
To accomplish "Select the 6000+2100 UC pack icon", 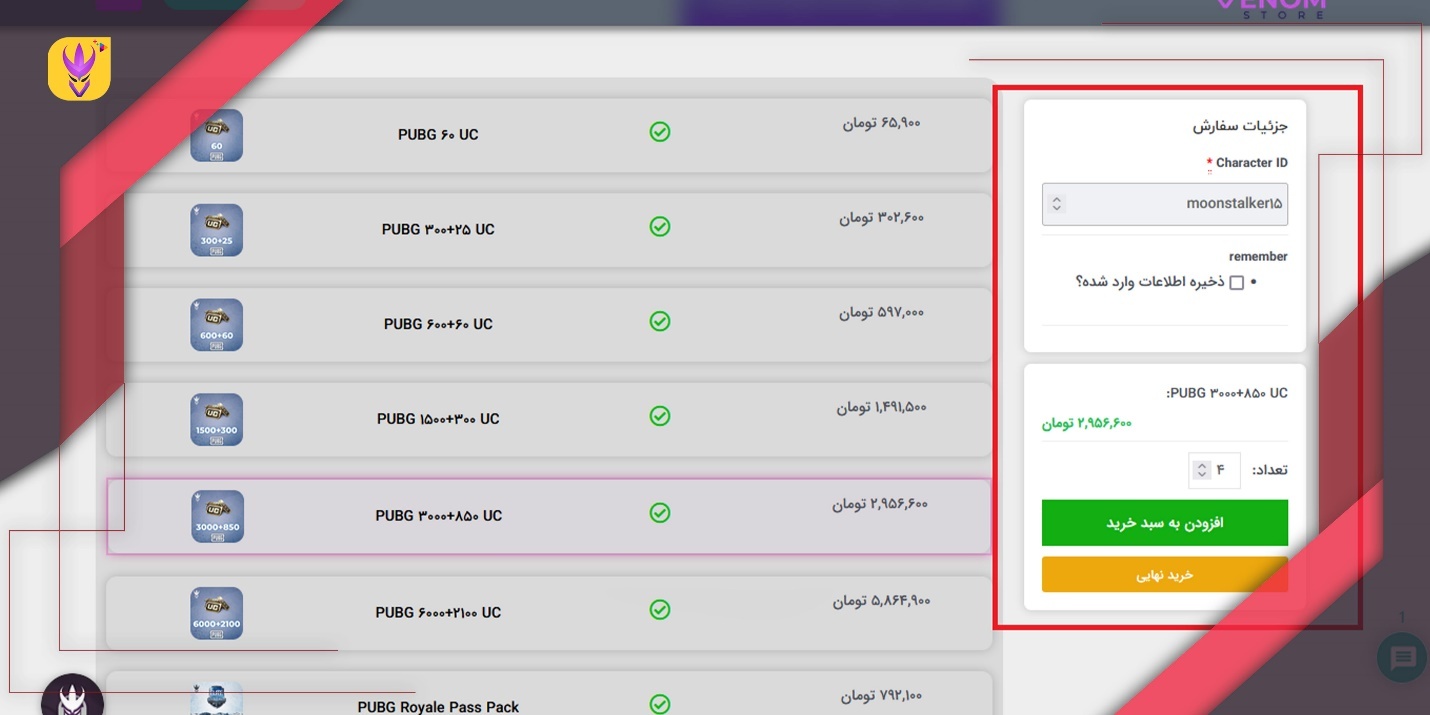I will (x=217, y=613).
